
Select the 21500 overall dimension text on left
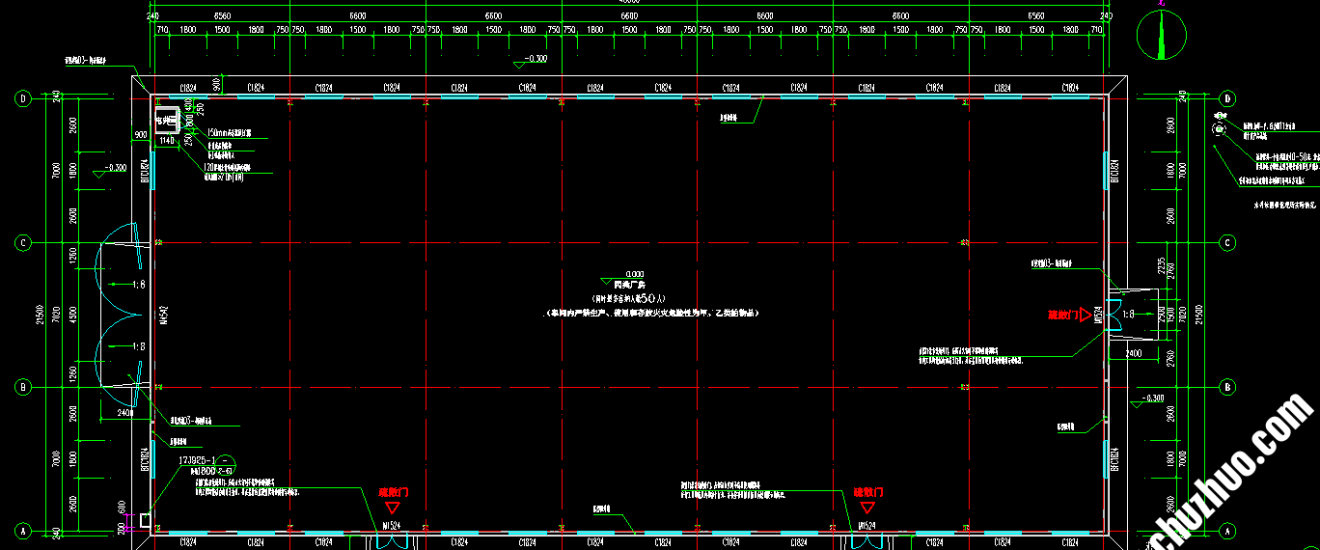click(x=41, y=314)
